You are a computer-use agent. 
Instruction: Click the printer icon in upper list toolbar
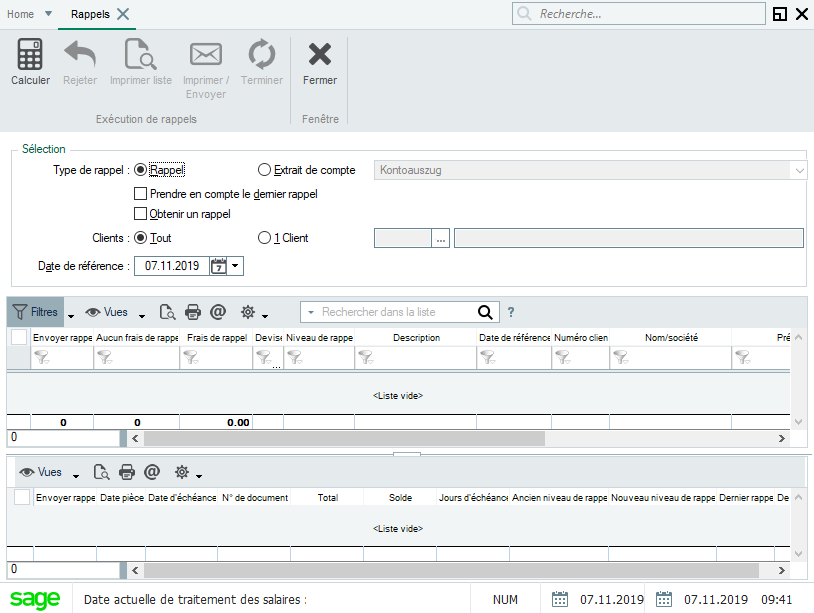[x=193, y=312]
